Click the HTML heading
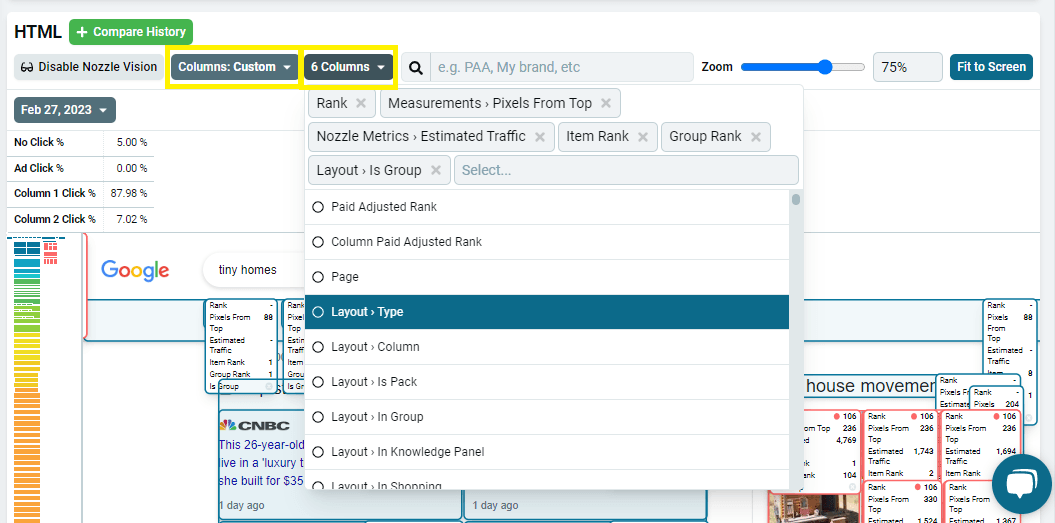1055x523 pixels. [38, 32]
